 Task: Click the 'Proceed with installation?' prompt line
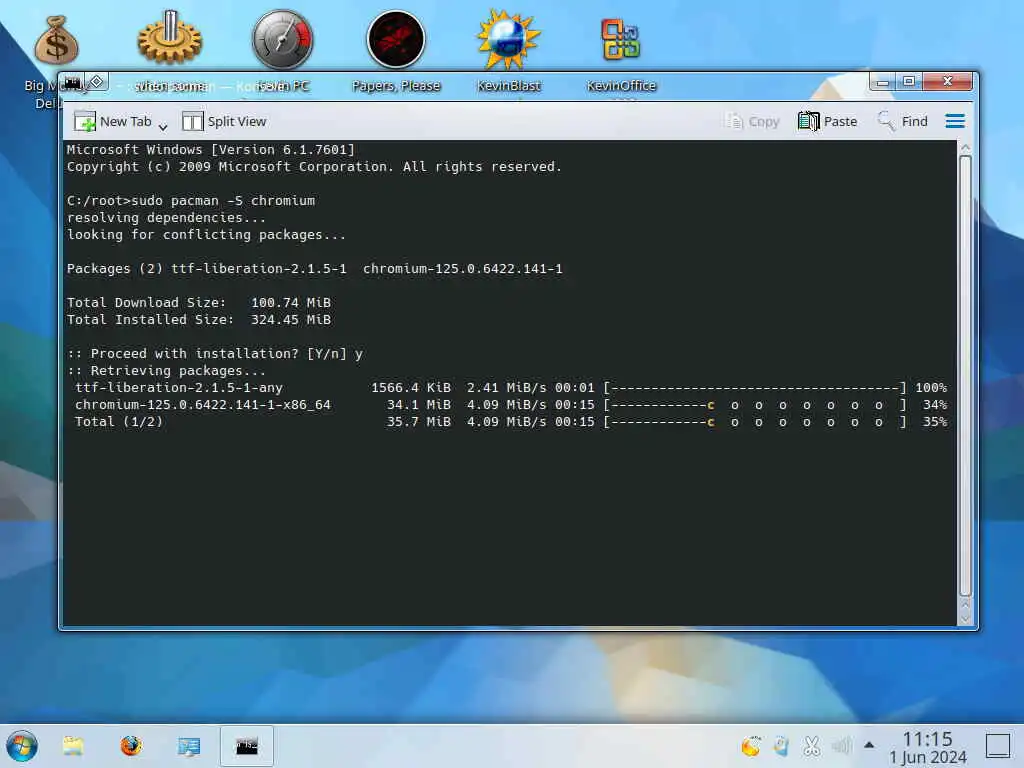tap(215, 353)
